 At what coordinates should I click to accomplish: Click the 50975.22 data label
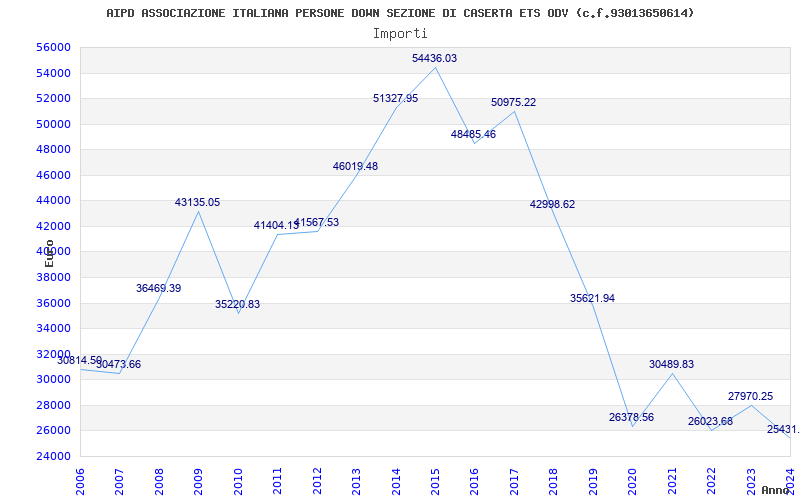[514, 102]
